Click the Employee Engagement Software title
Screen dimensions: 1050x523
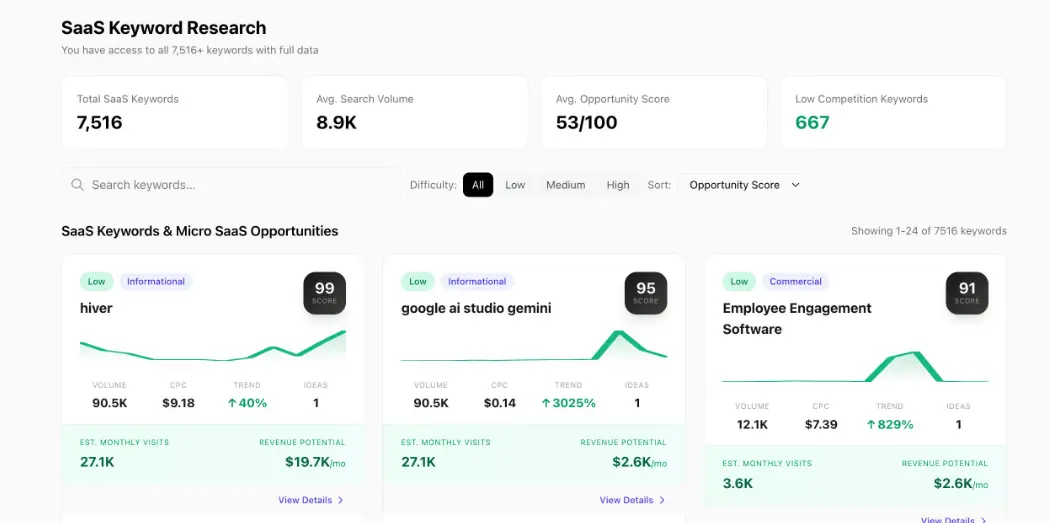pos(797,319)
